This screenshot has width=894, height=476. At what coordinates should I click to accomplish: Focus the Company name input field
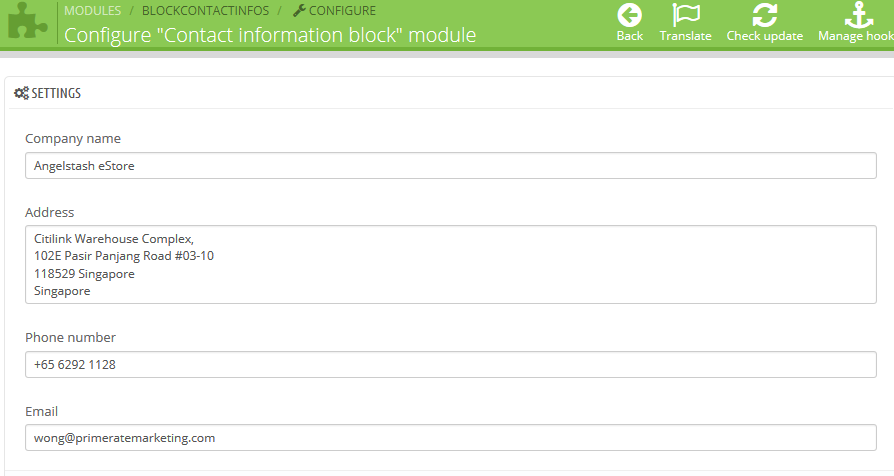(x=450, y=166)
